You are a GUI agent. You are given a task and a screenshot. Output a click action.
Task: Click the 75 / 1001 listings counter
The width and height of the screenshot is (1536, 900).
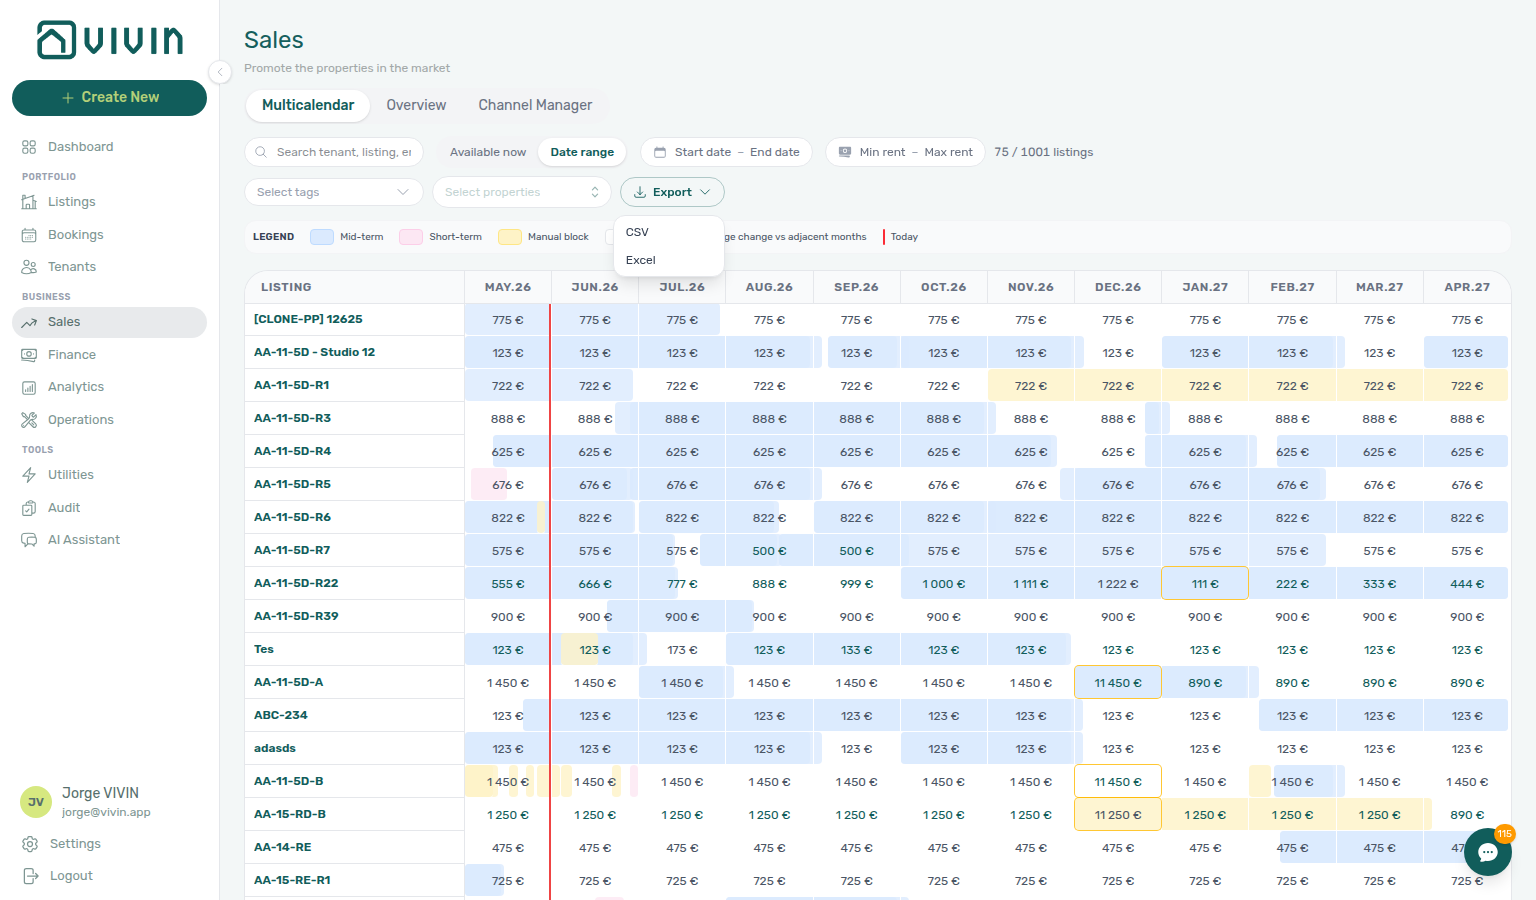coord(1044,152)
